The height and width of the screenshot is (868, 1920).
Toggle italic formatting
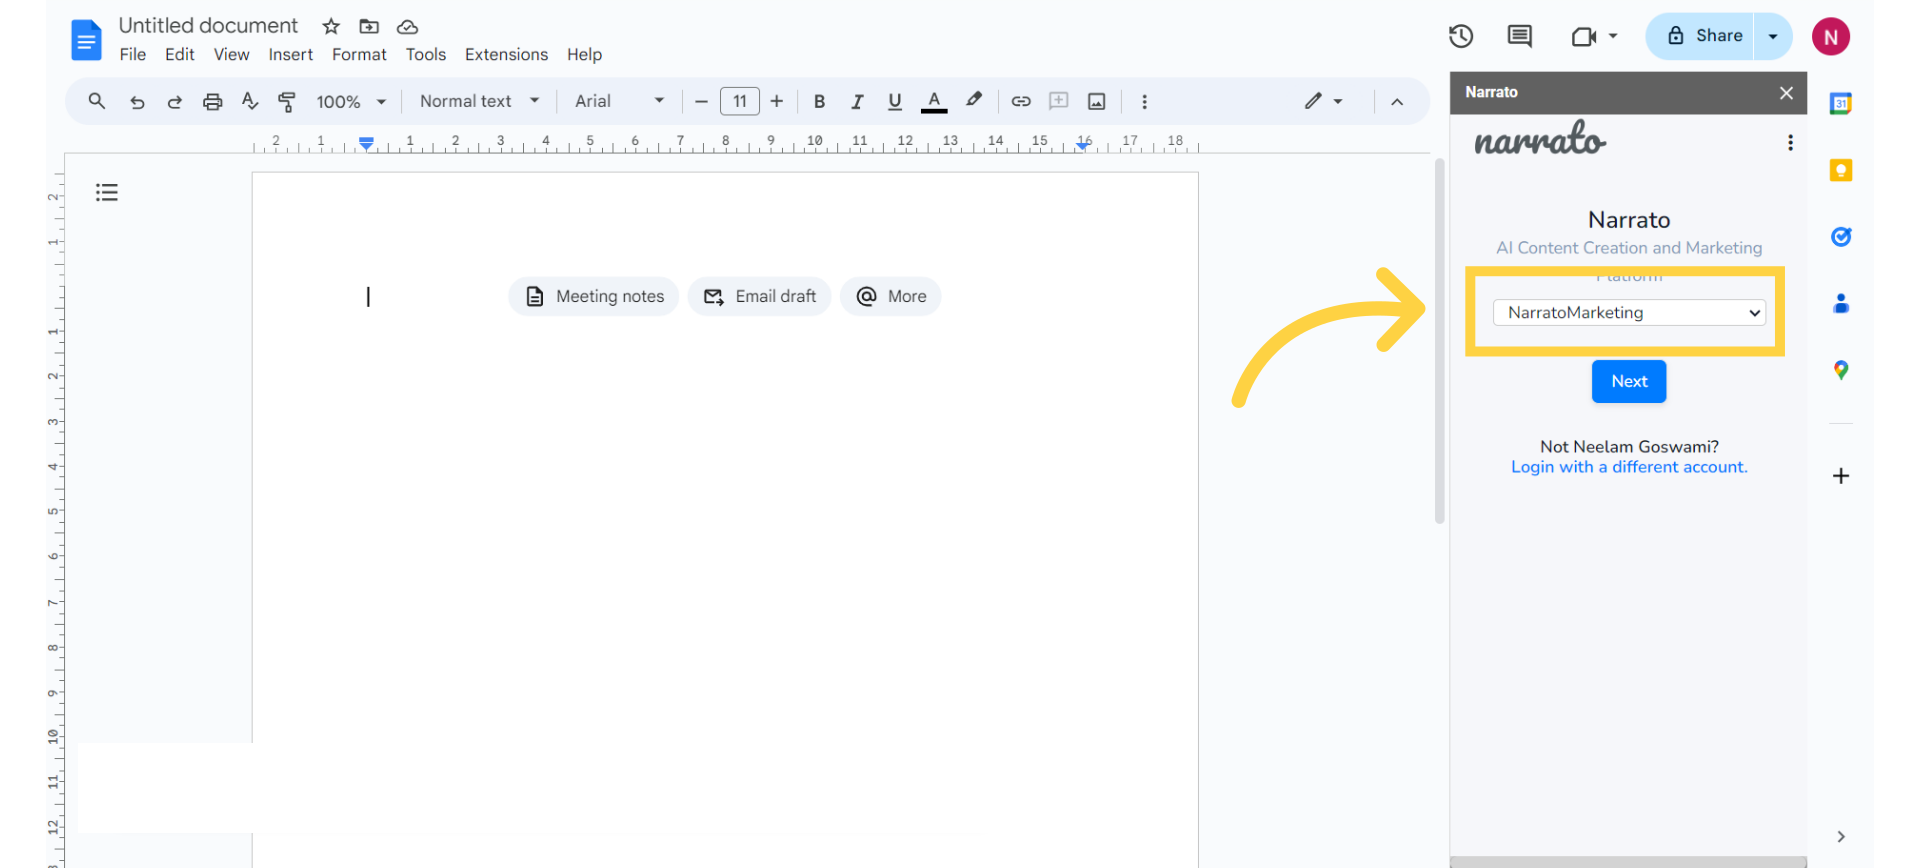pos(857,101)
